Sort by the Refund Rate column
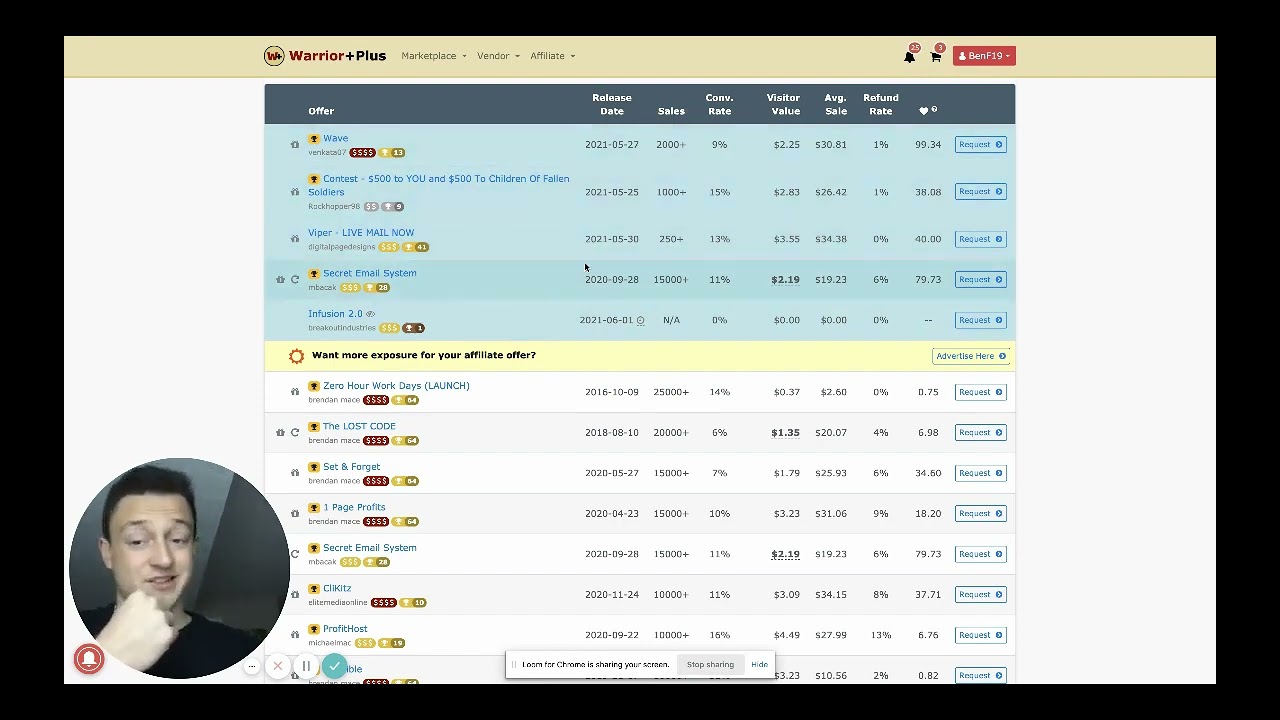1280x720 pixels. click(881, 104)
